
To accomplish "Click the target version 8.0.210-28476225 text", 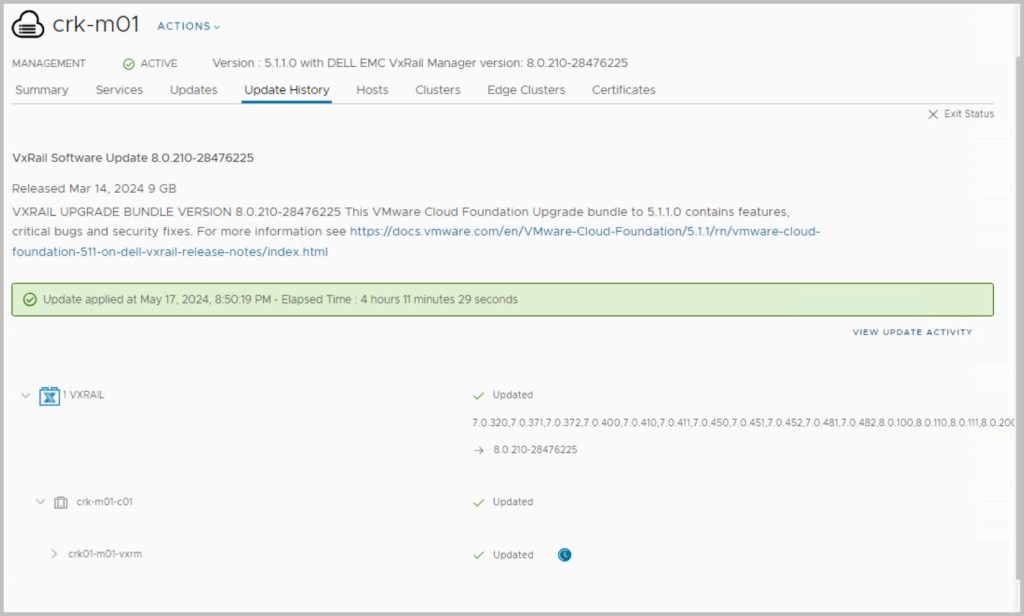I will click(535, 449).
